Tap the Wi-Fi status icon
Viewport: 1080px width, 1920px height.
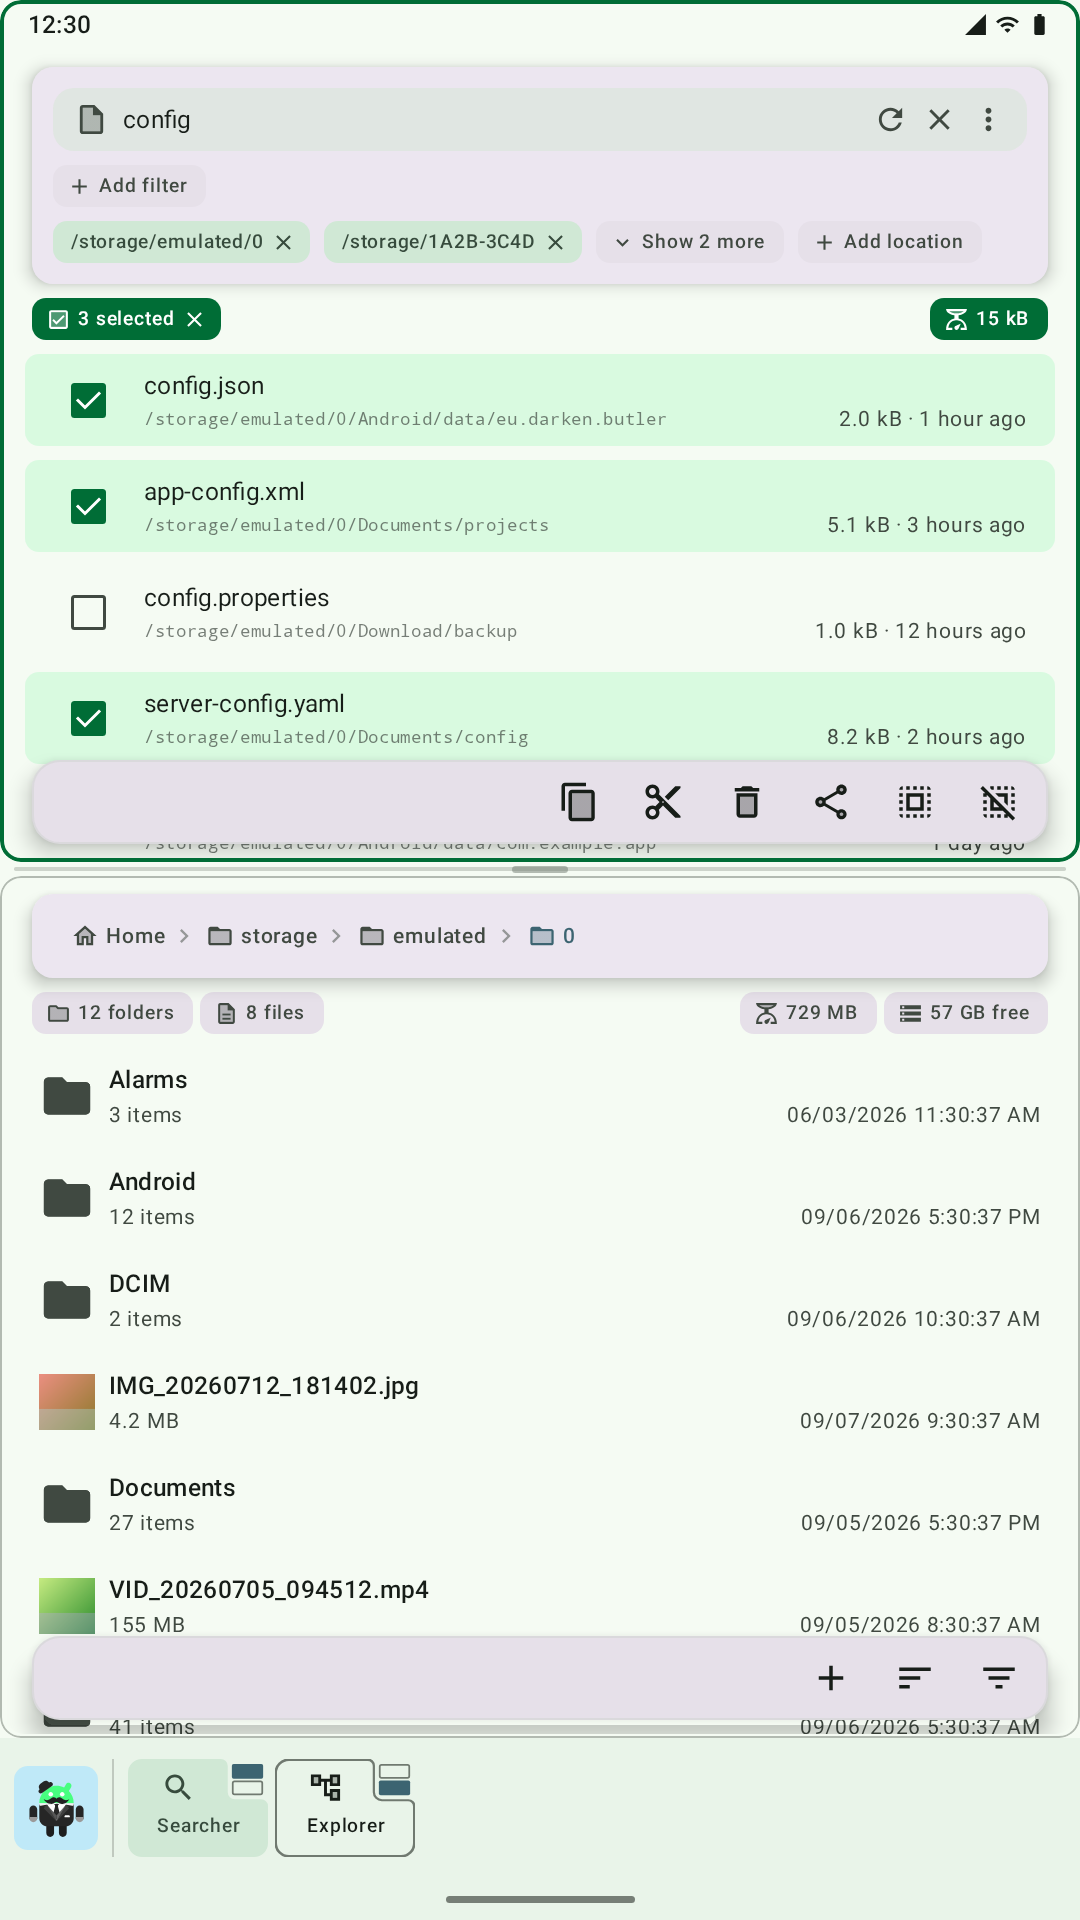(x=1008, y=25)
